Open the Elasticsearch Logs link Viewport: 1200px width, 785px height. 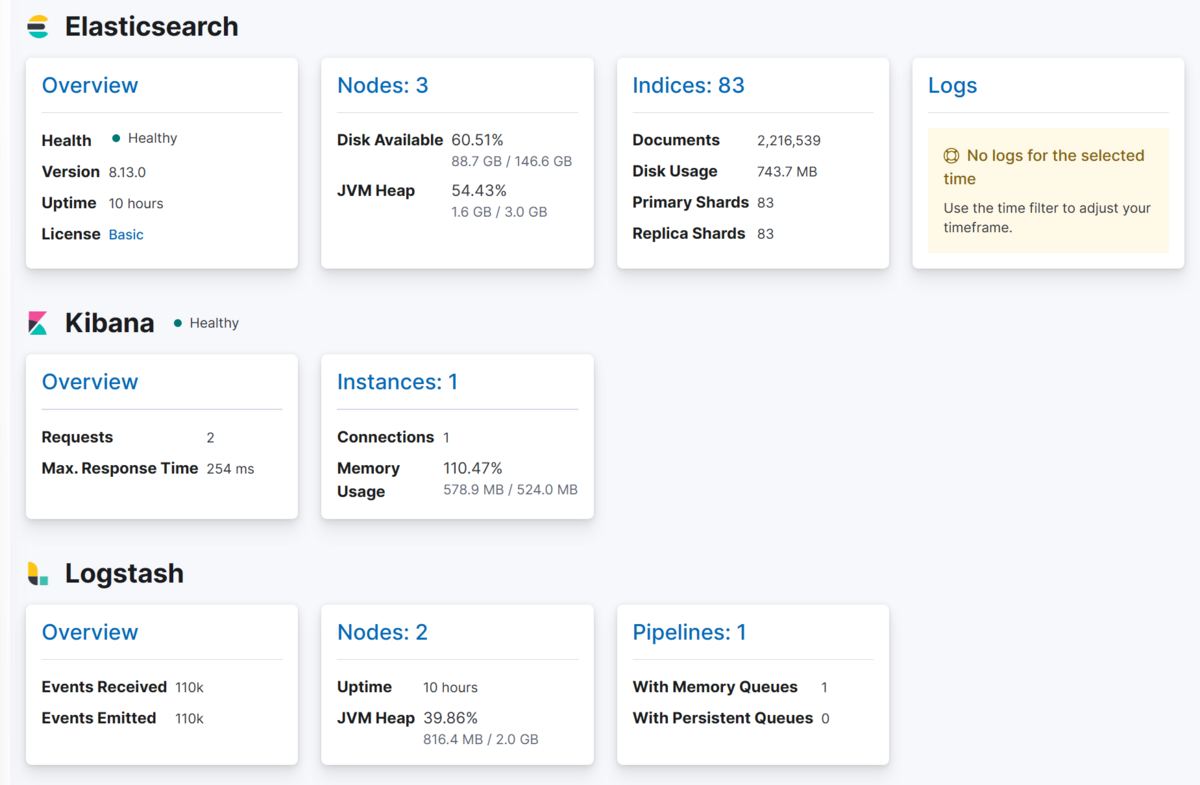953,85
